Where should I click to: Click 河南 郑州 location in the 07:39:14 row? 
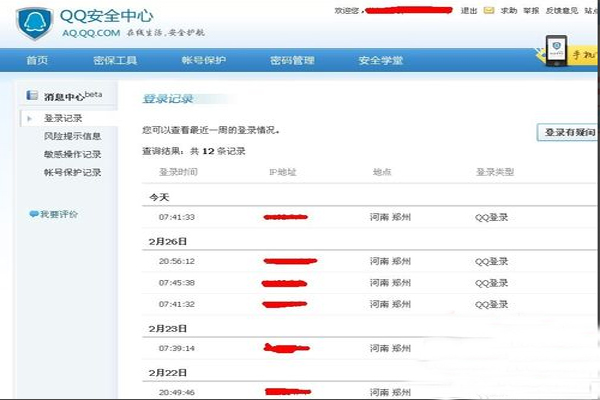click(x=390, y=348)
